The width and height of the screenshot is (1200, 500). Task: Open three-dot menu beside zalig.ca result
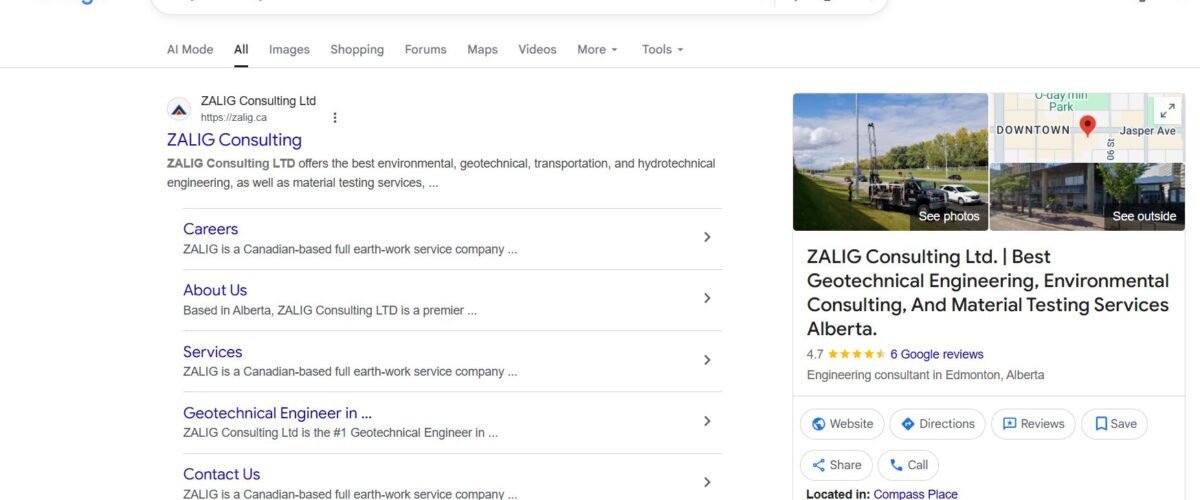coord(335,118)
